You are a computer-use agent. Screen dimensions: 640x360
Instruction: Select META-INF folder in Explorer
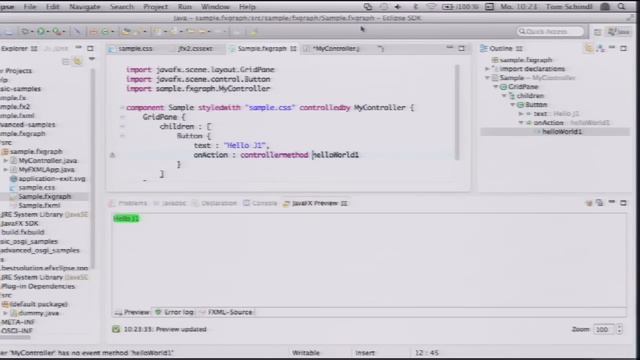point(17,322)
